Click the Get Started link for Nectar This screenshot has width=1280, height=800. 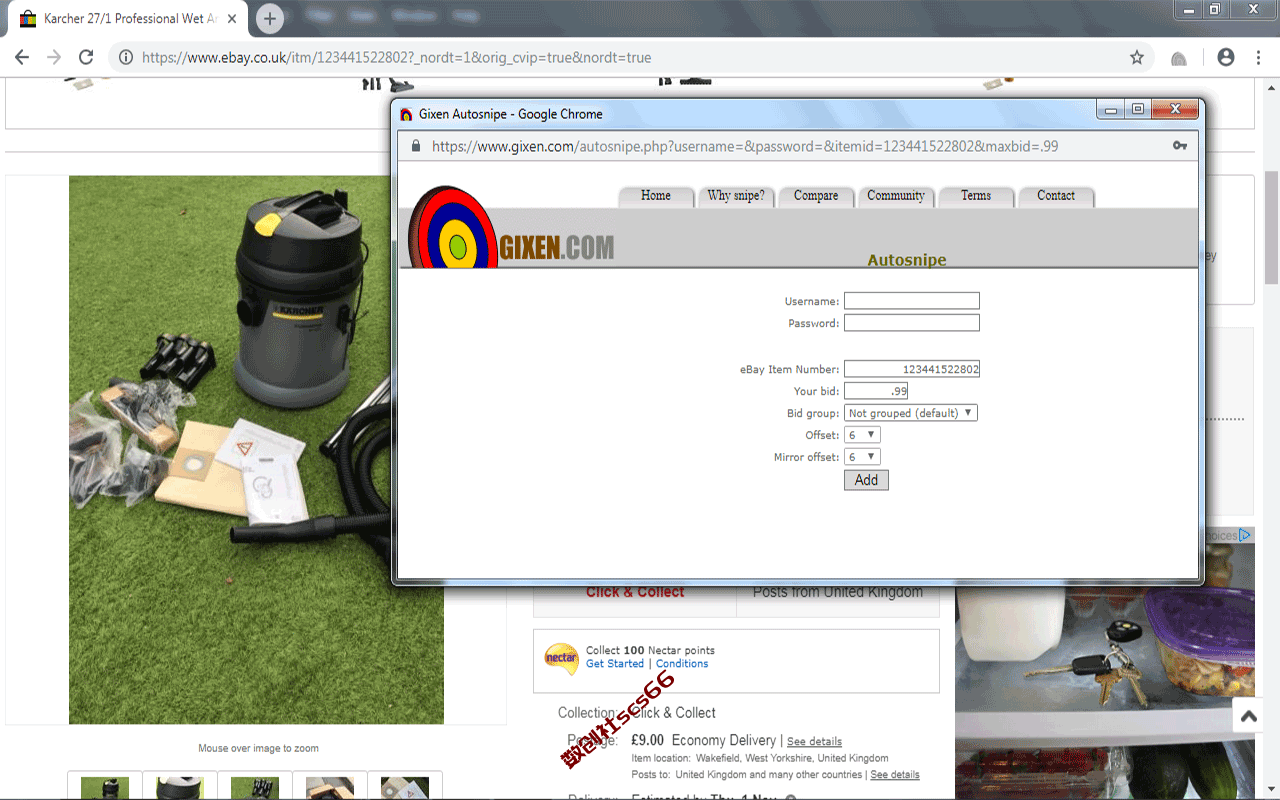click(x=615, y=664)
